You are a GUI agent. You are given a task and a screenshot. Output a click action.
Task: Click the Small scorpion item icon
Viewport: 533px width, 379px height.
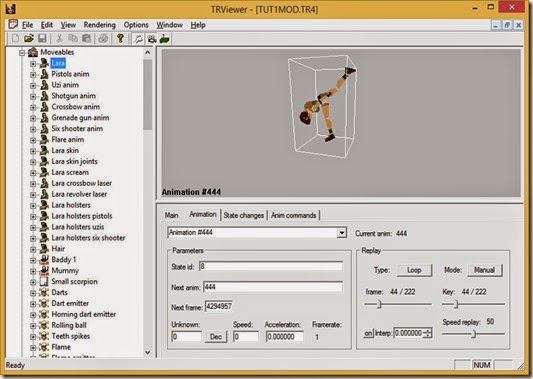point(44,281)
